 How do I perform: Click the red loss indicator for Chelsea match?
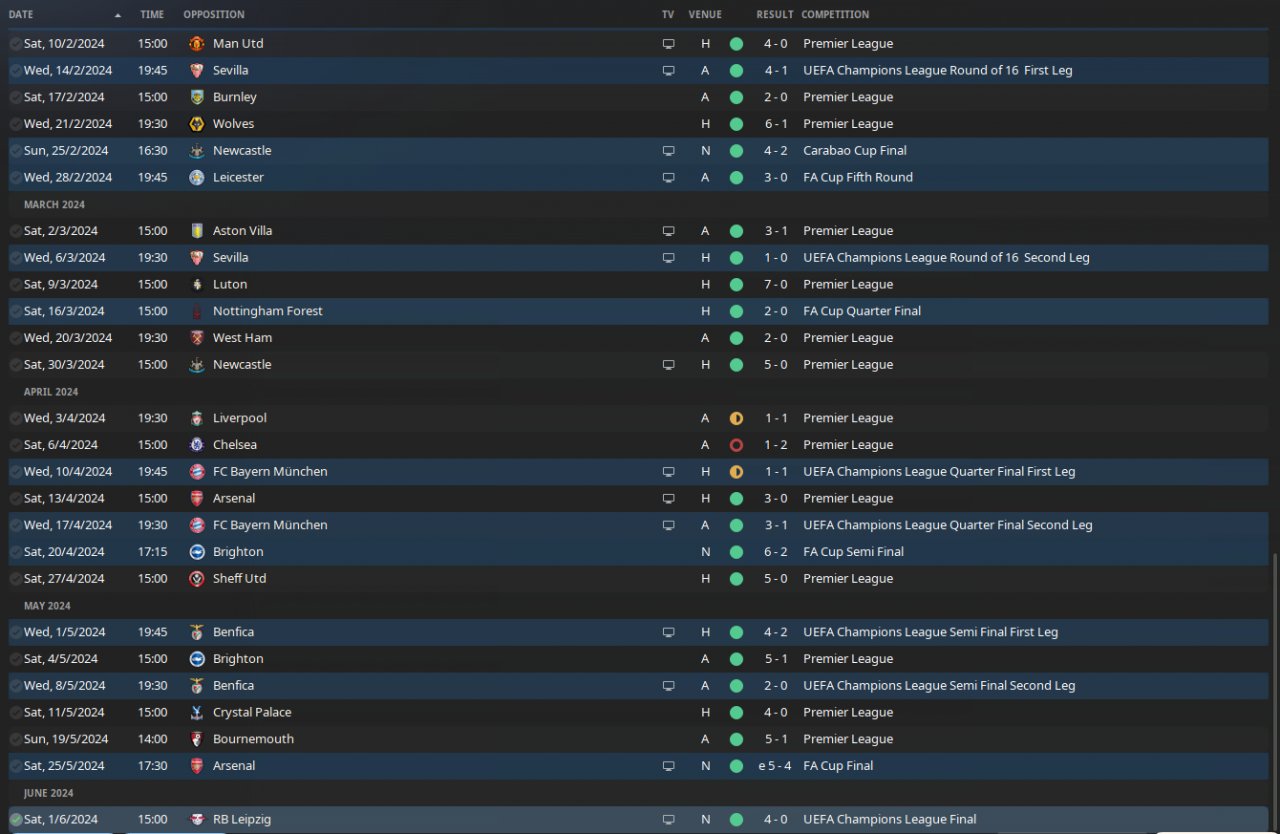(736, 445)
